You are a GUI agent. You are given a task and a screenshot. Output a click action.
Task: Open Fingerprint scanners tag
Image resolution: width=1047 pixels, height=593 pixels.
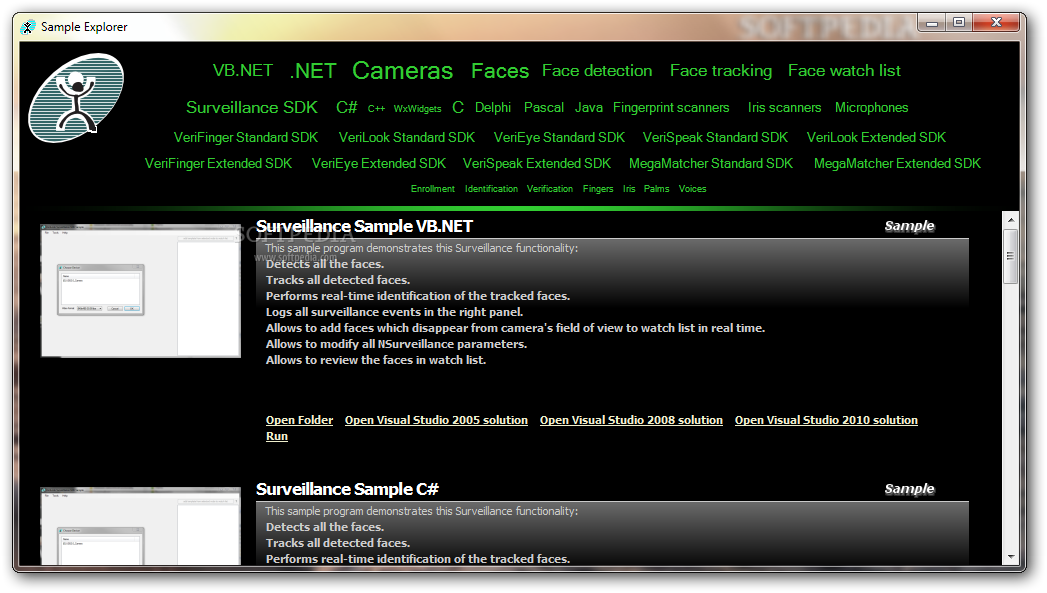[671, 108]
